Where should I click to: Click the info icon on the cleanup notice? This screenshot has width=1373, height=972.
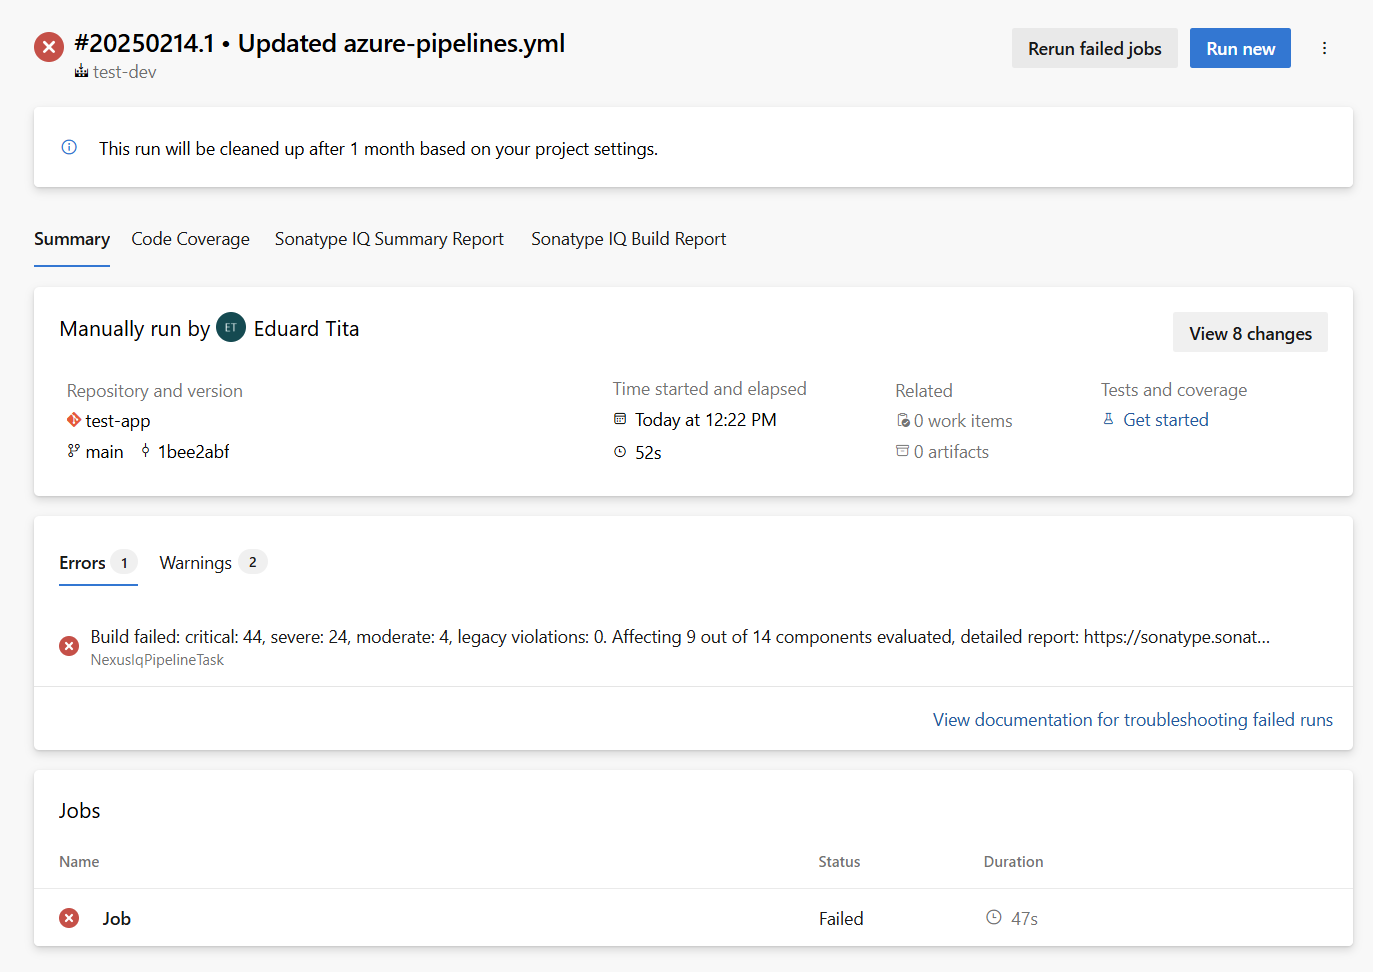[68, 147]
